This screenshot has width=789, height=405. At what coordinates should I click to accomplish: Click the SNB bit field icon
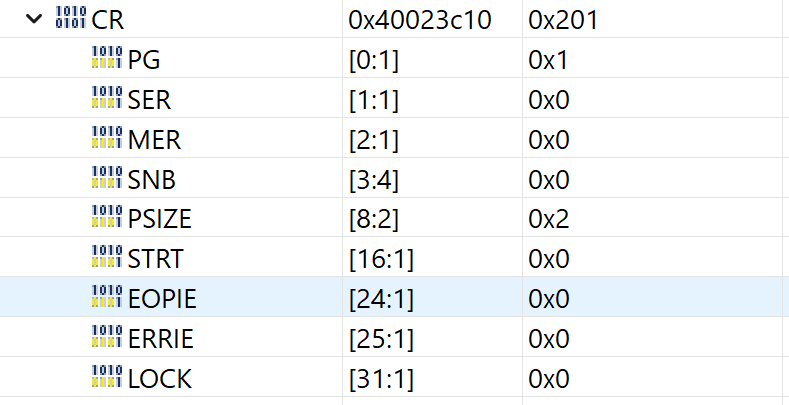tap(106, 179)
